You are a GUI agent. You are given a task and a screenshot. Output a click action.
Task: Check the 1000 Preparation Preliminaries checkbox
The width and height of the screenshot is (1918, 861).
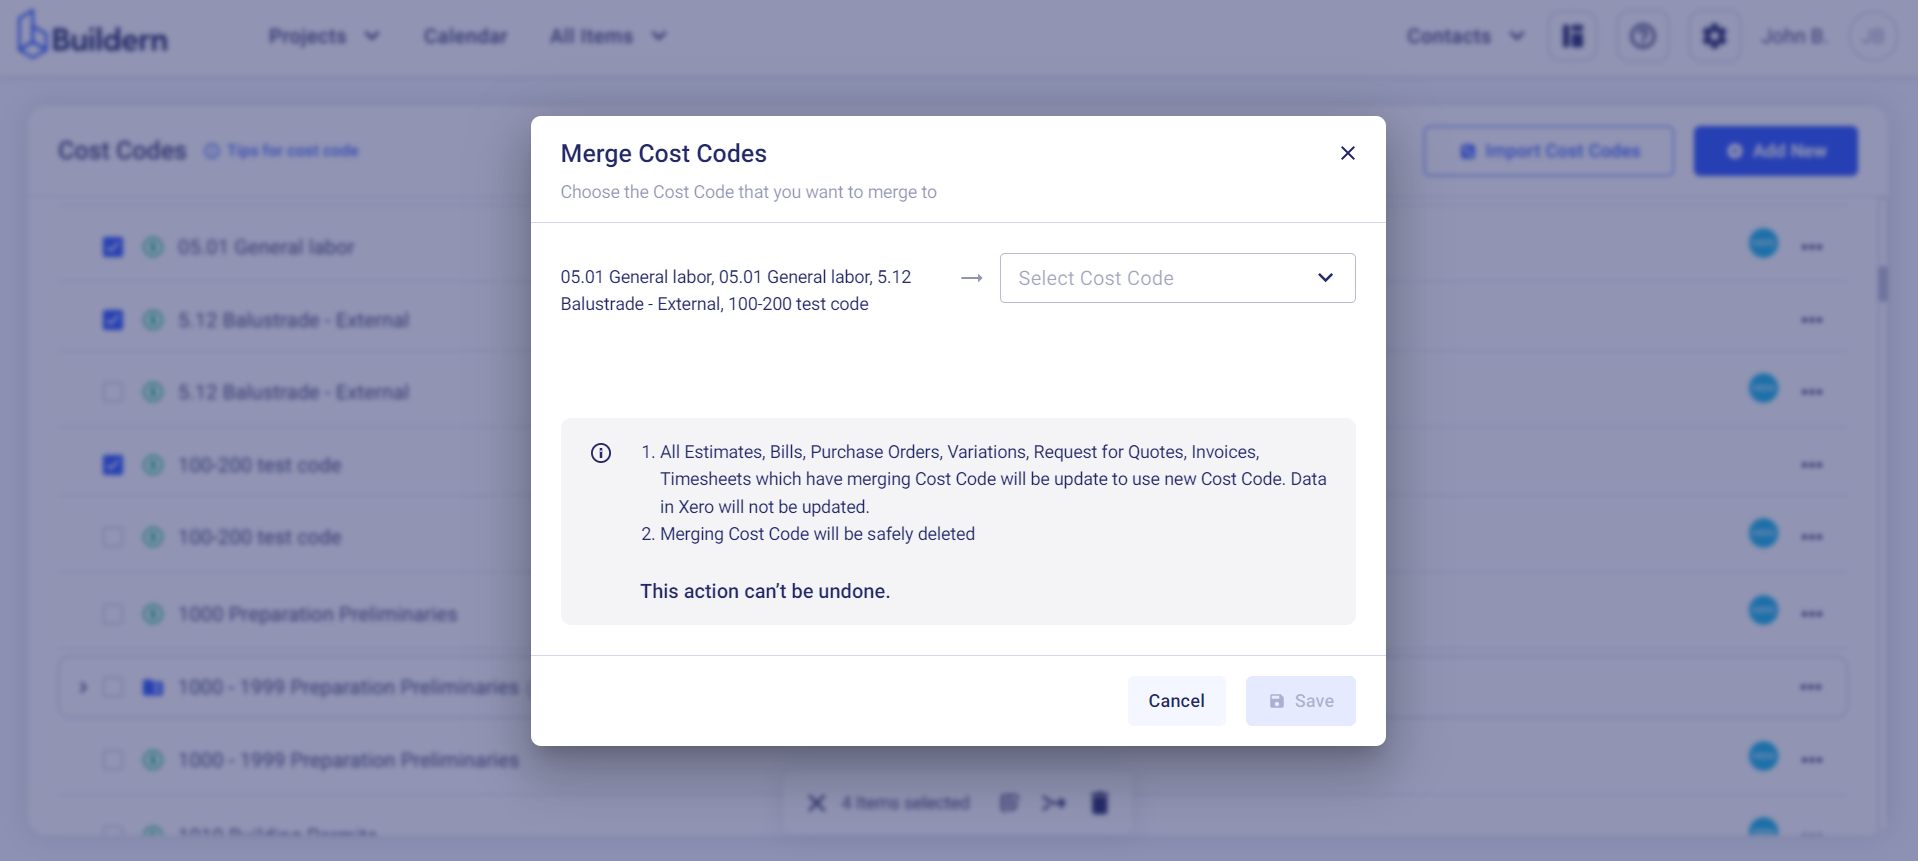coord(113,614)
